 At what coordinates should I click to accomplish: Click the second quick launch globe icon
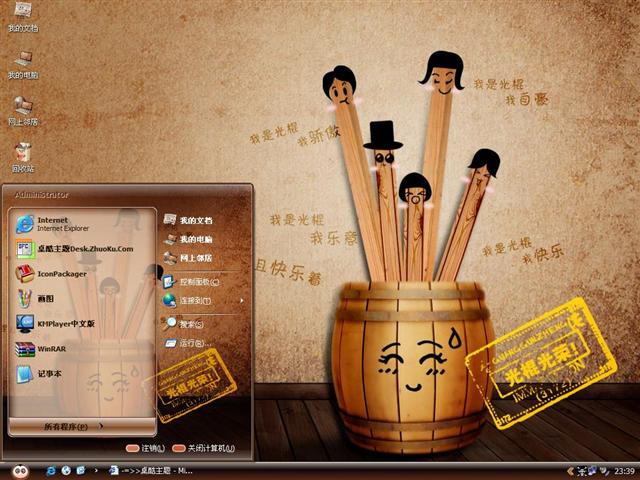pyautogui.click(x=66, y=471)
